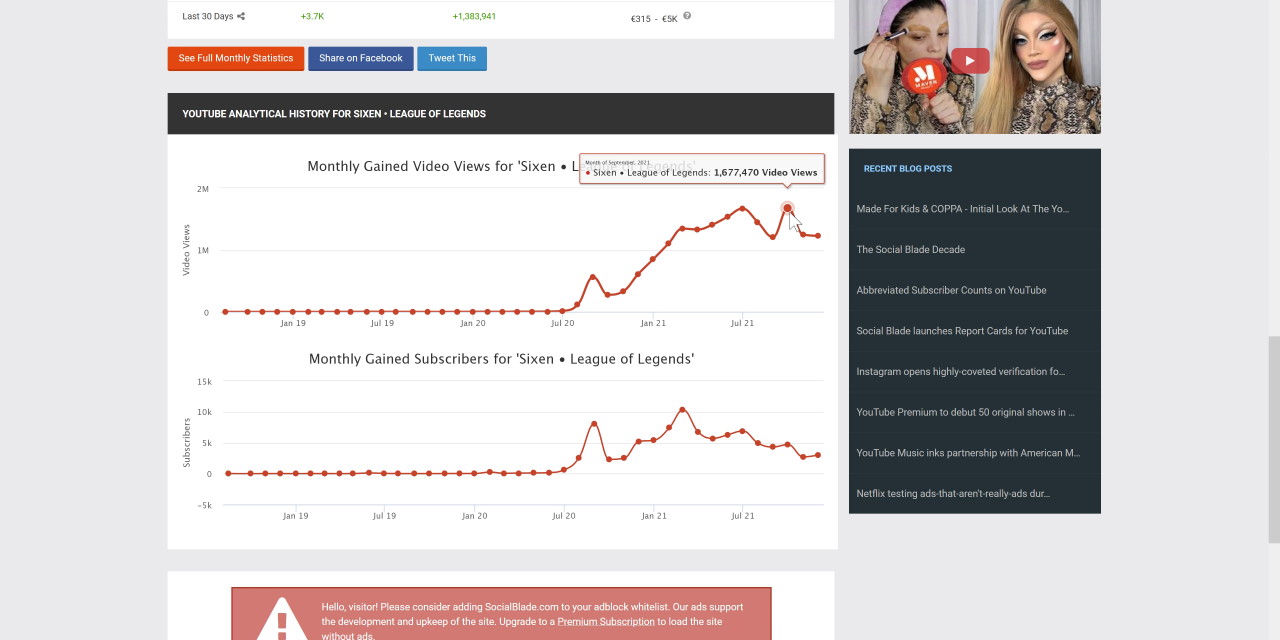The width and height of the screenshot is (1280, 640).
Task: Open 'YouTube Premium to debut 50 original shows' post
Action: [965, 412]
